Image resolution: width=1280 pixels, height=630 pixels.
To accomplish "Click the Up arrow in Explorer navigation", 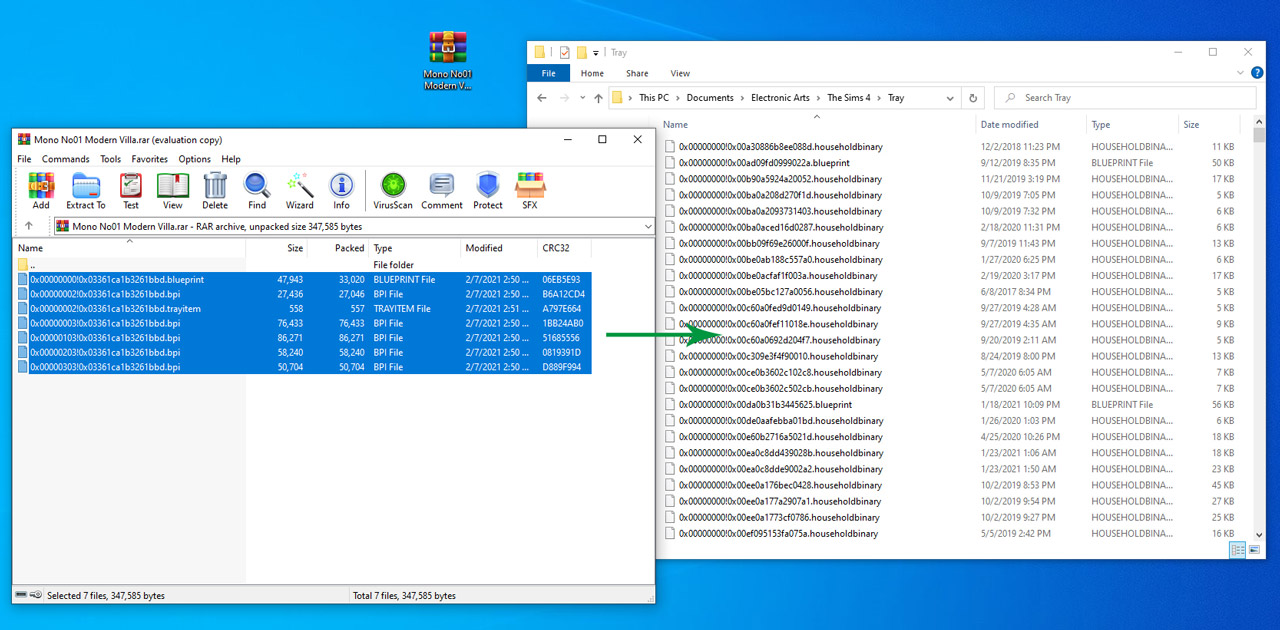I will [x=598, y=98].
